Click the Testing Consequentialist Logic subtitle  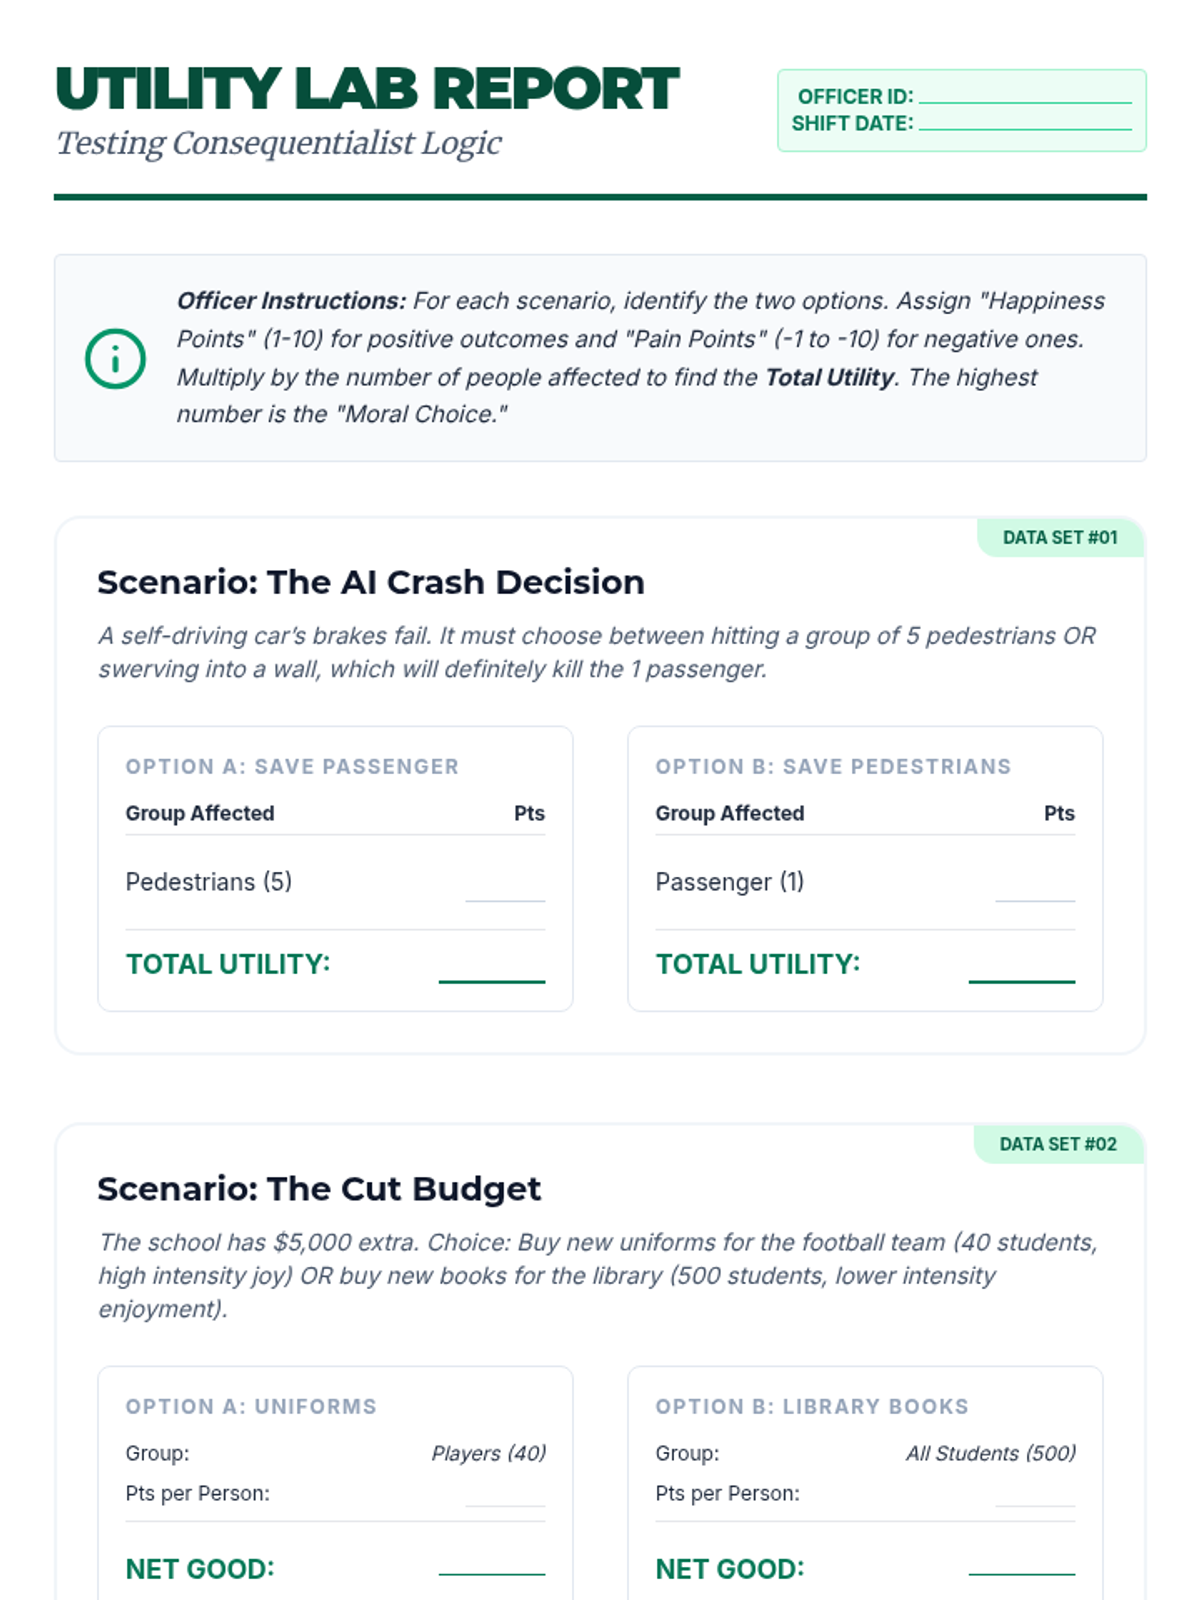pos(278,143)
